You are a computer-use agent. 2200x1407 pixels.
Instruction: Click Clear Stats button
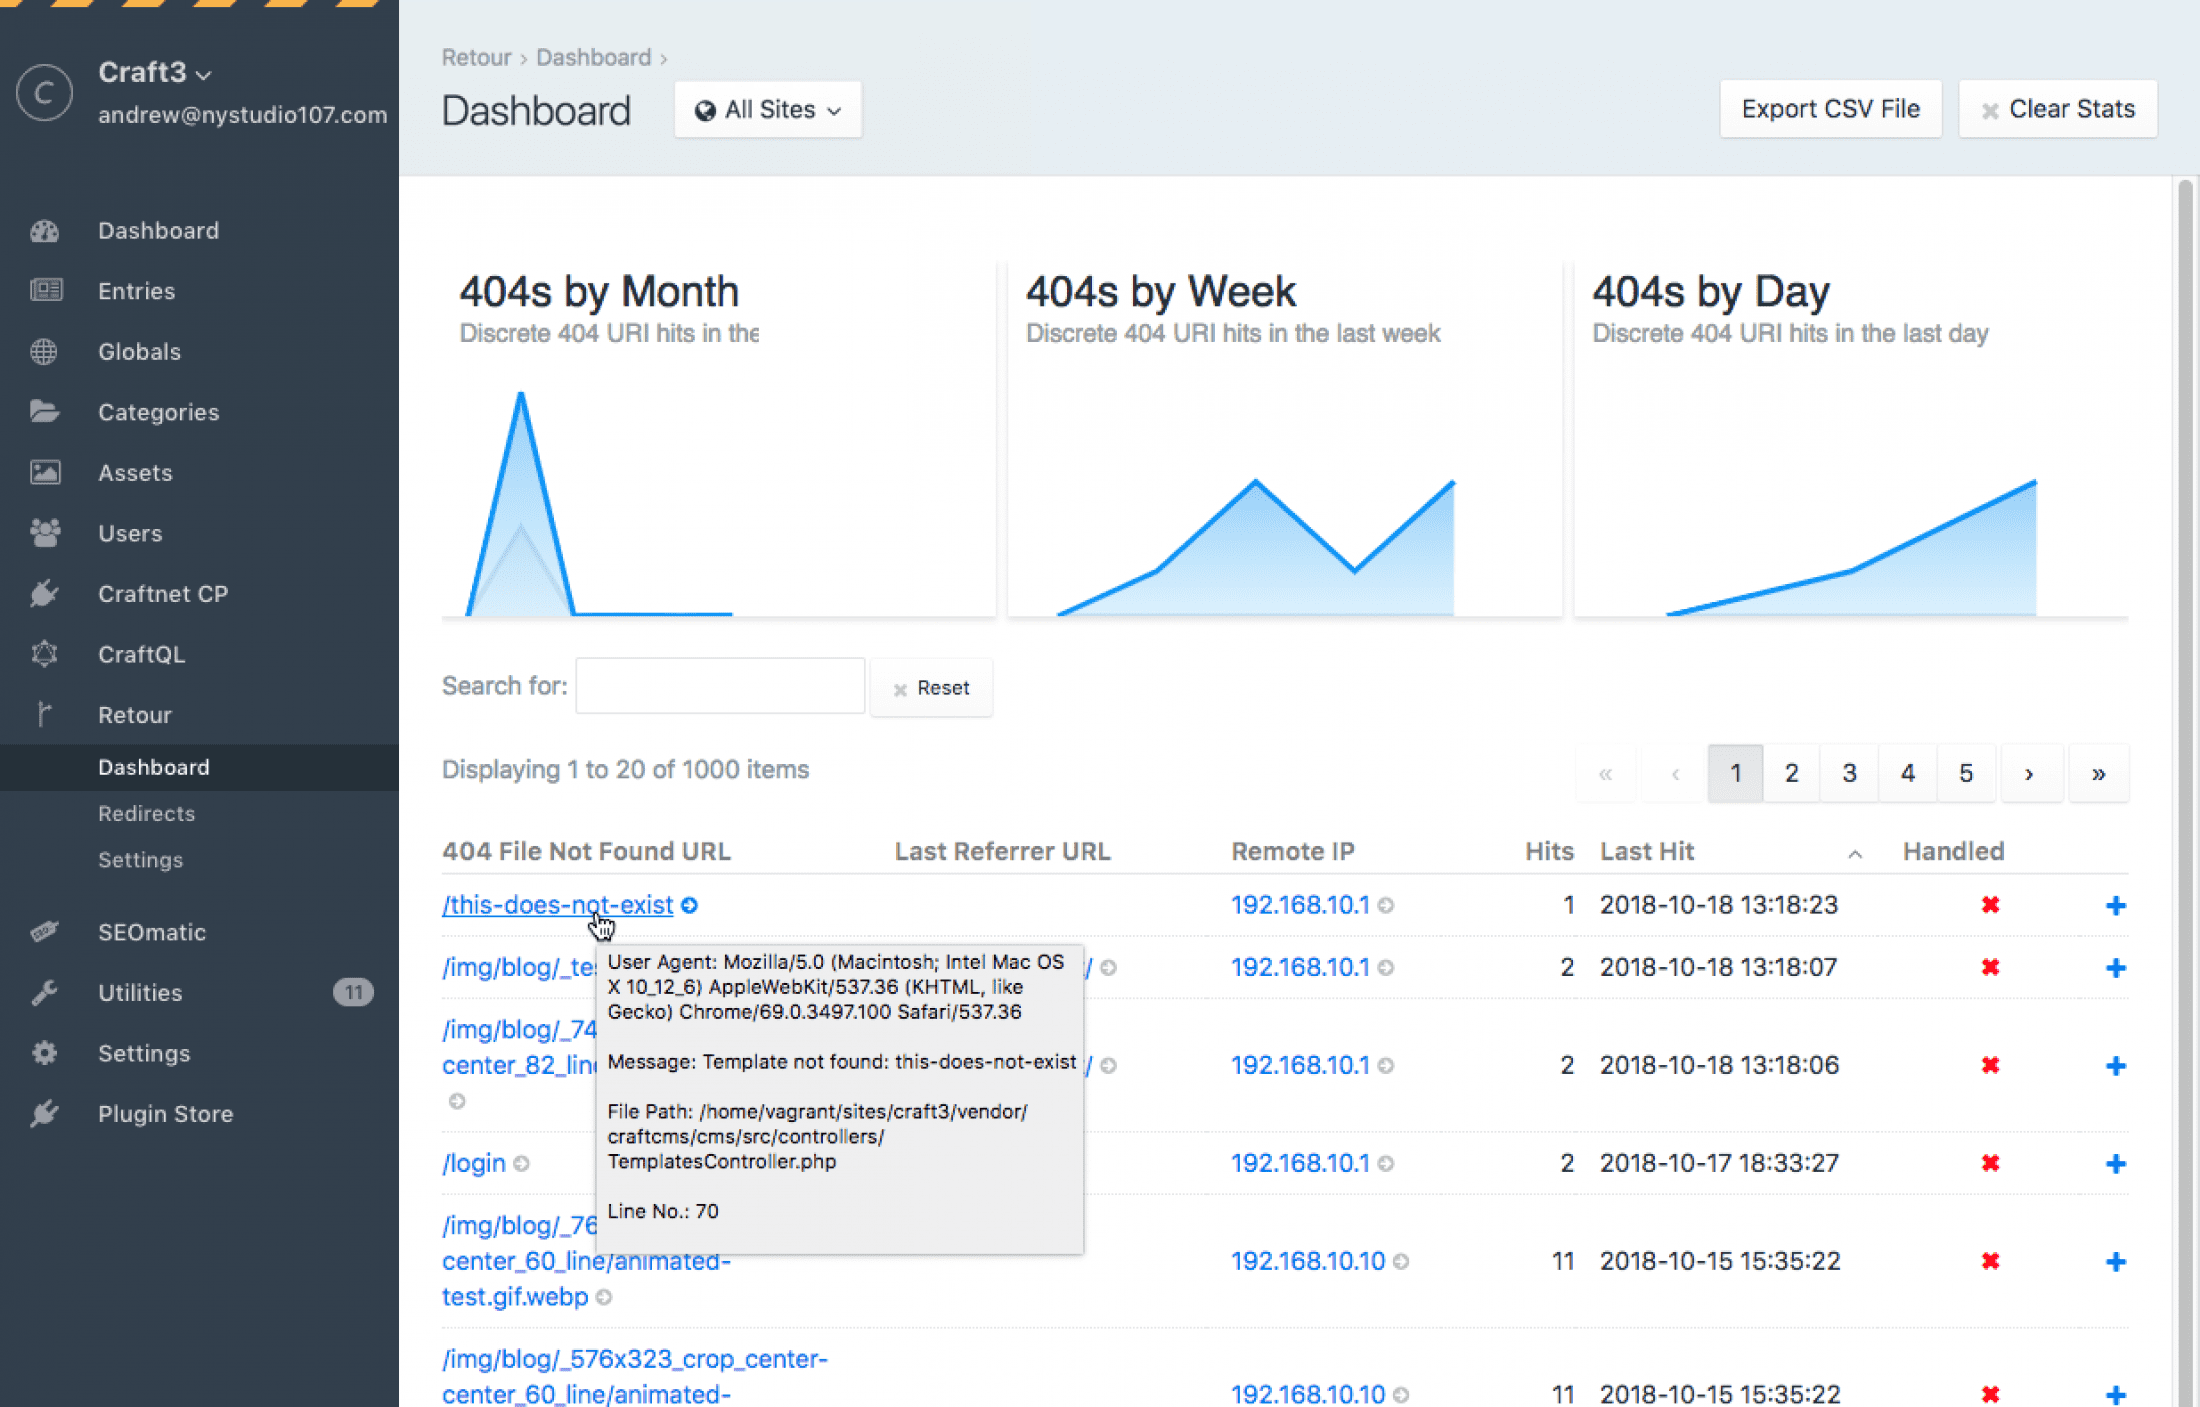click(2057, 109)
